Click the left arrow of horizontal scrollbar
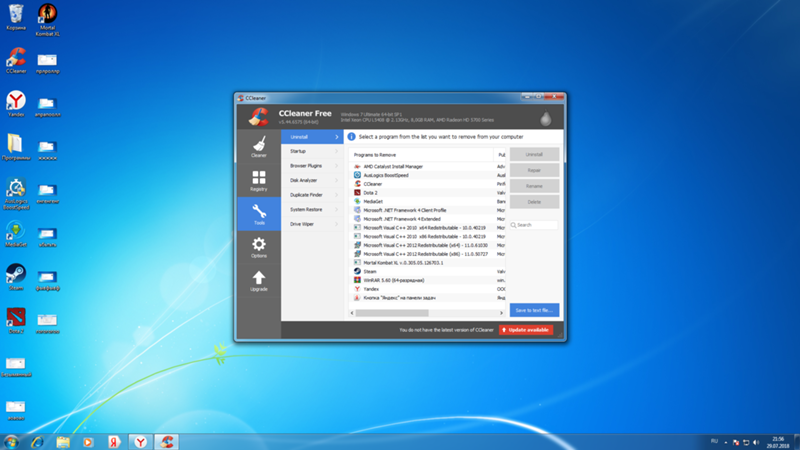 352,313
